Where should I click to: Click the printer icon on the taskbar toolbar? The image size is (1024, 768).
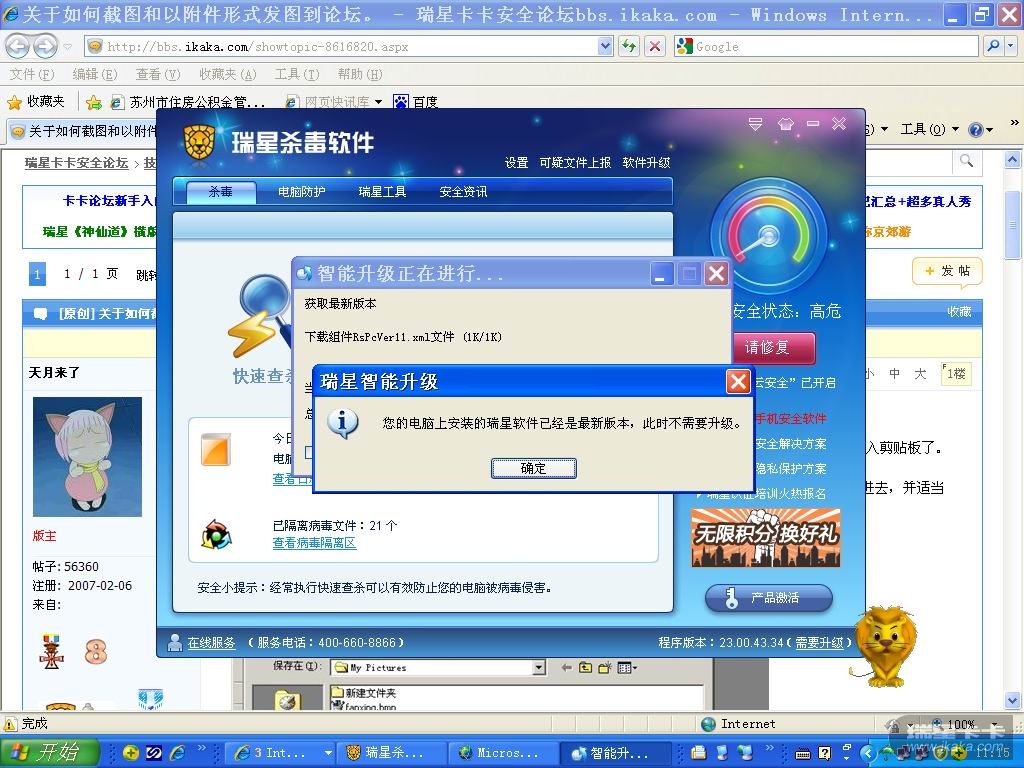tap(698, 753)
